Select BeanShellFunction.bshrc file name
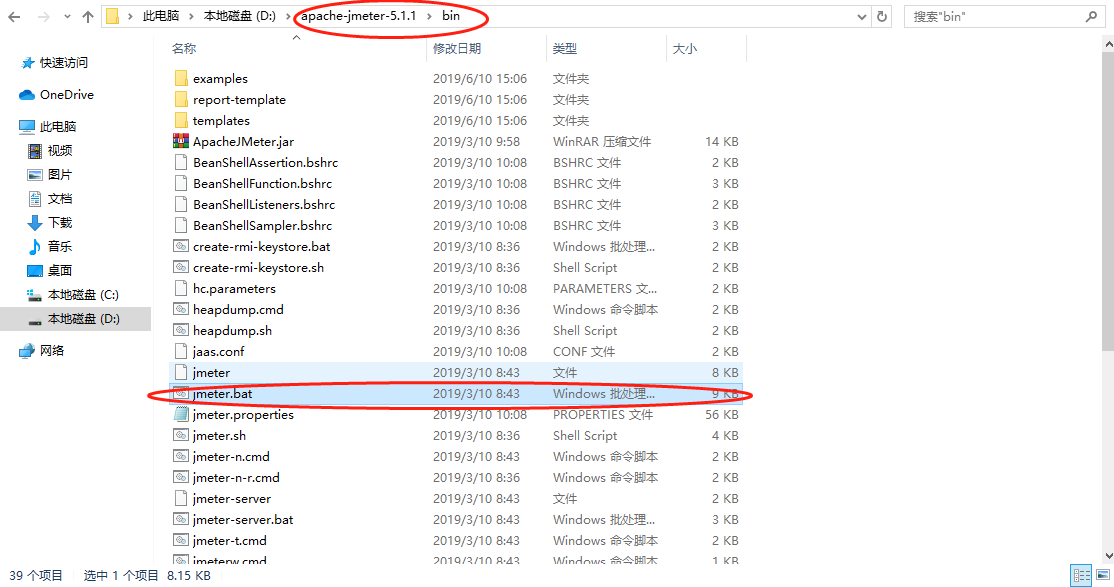 (x=262, y=183)
